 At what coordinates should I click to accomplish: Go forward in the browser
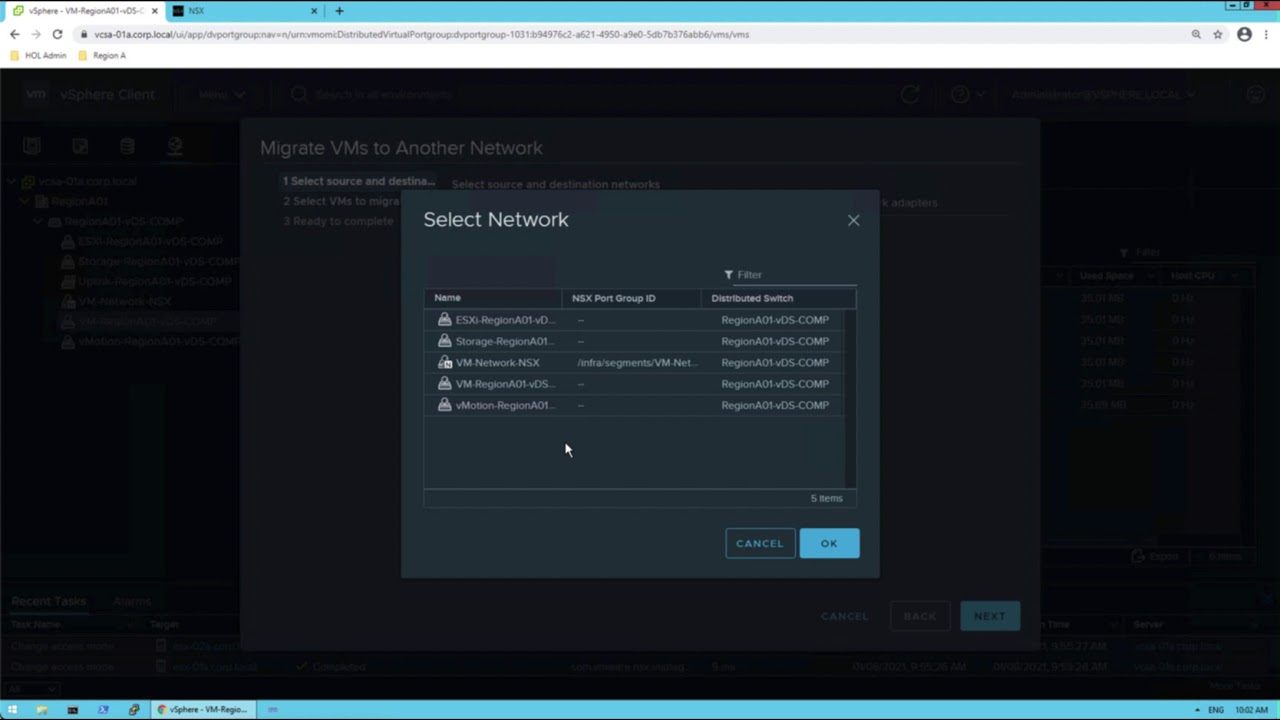[x=36, y=34]
